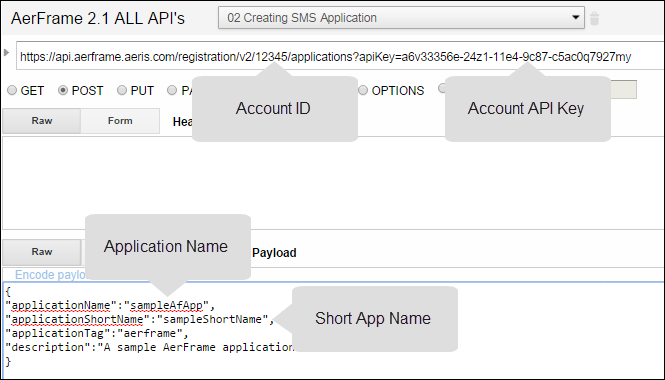Click the bold 'Payload' label
Viewport: 665px width, 380px height.
tap(274, 253)
